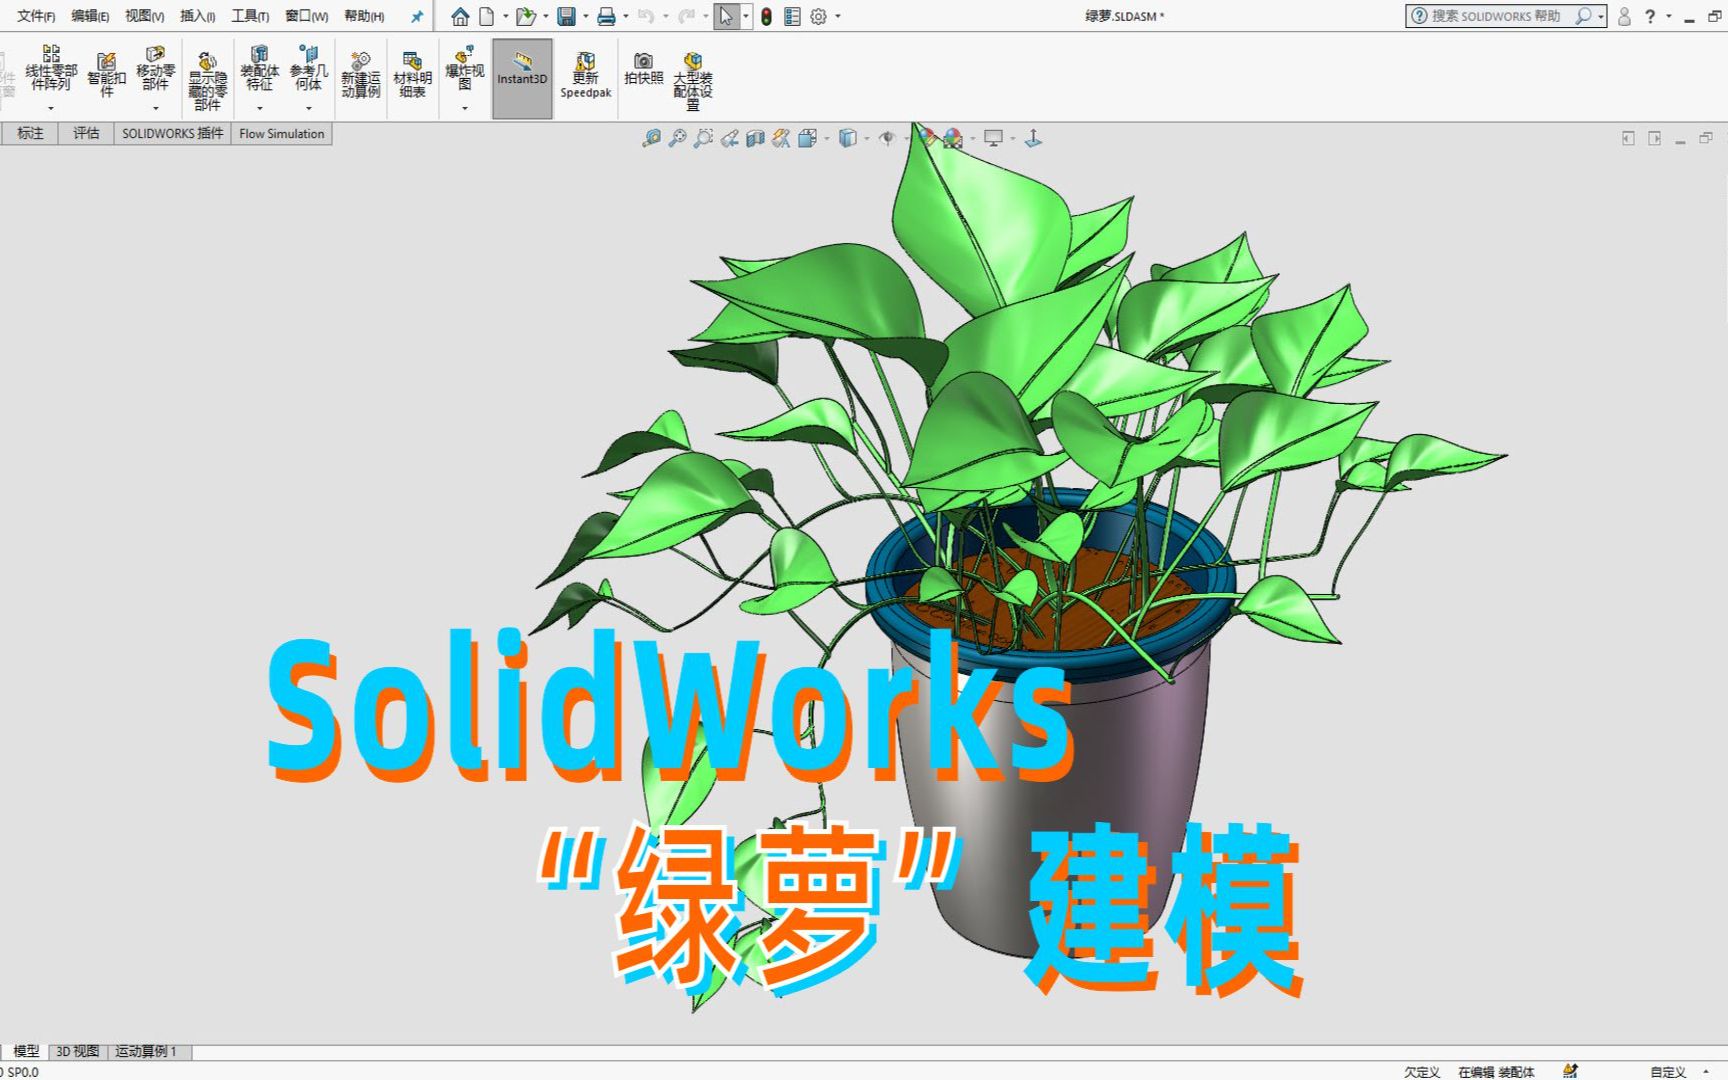1728x1080 pixels.
Task: Open Large Assembly Settings (大型装配体设置)
Action: (692, 81)
